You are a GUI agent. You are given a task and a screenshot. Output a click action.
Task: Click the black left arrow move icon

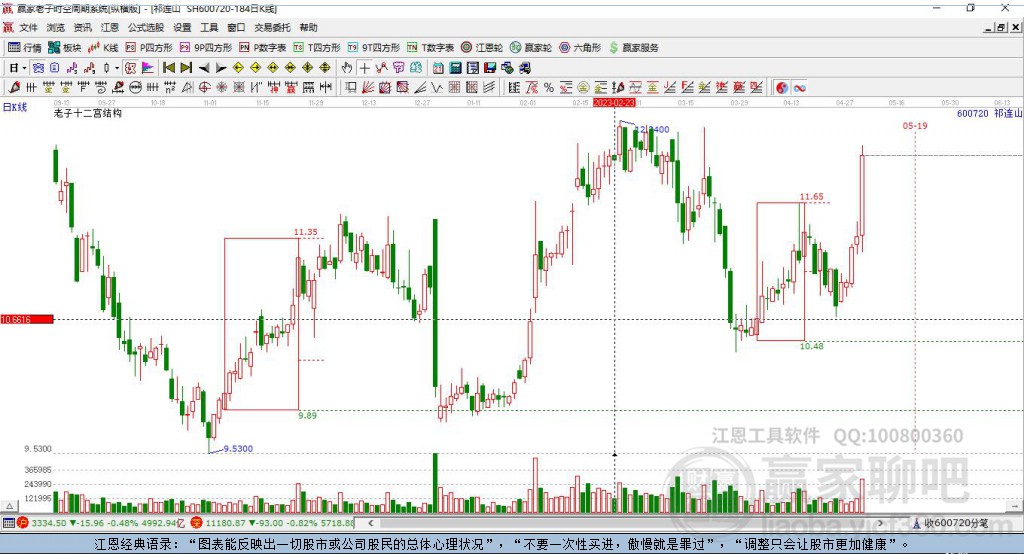click(204, 68)
